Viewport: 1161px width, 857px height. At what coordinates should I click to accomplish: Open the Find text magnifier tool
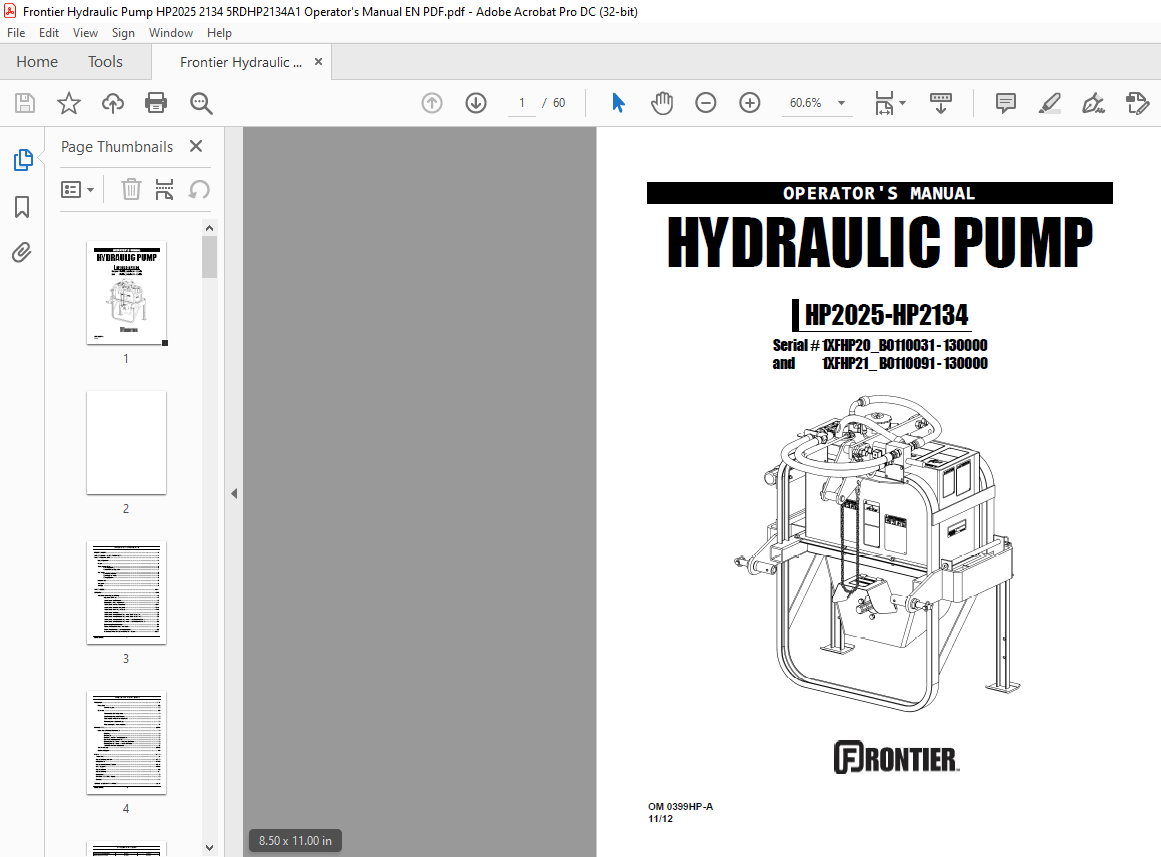tap(201, 103)
